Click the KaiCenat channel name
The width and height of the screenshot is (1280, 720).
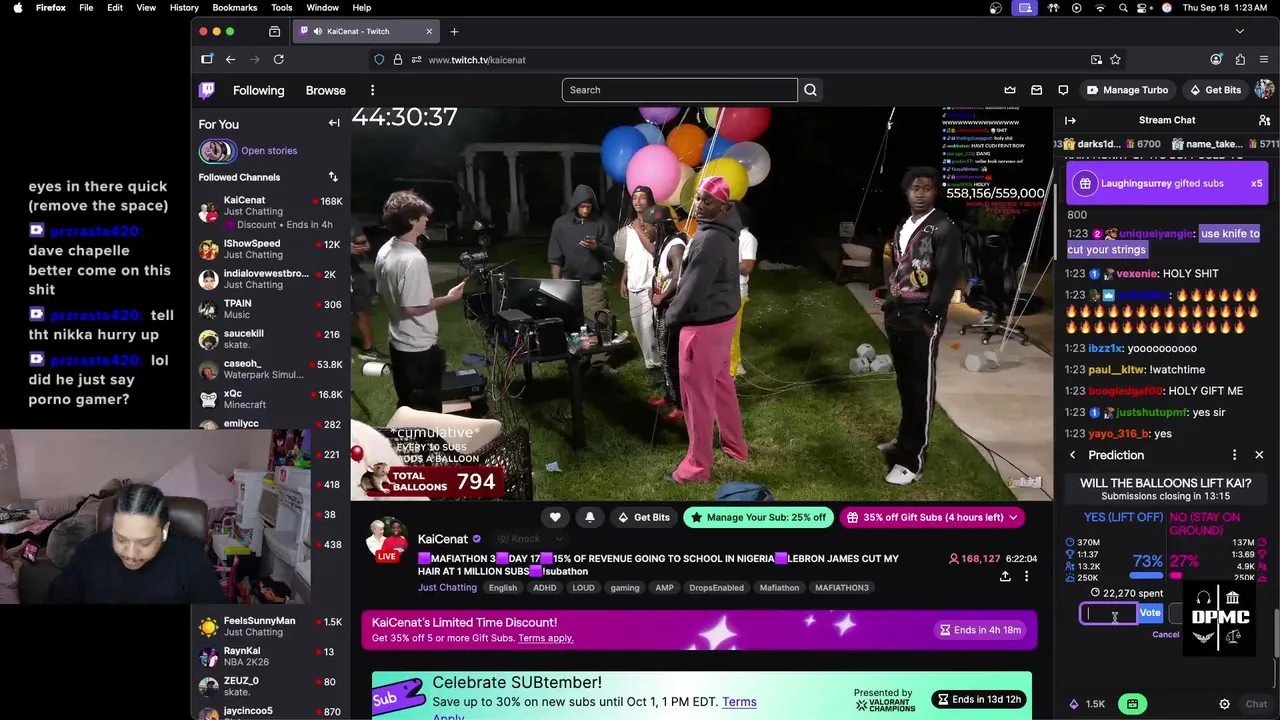443,539
